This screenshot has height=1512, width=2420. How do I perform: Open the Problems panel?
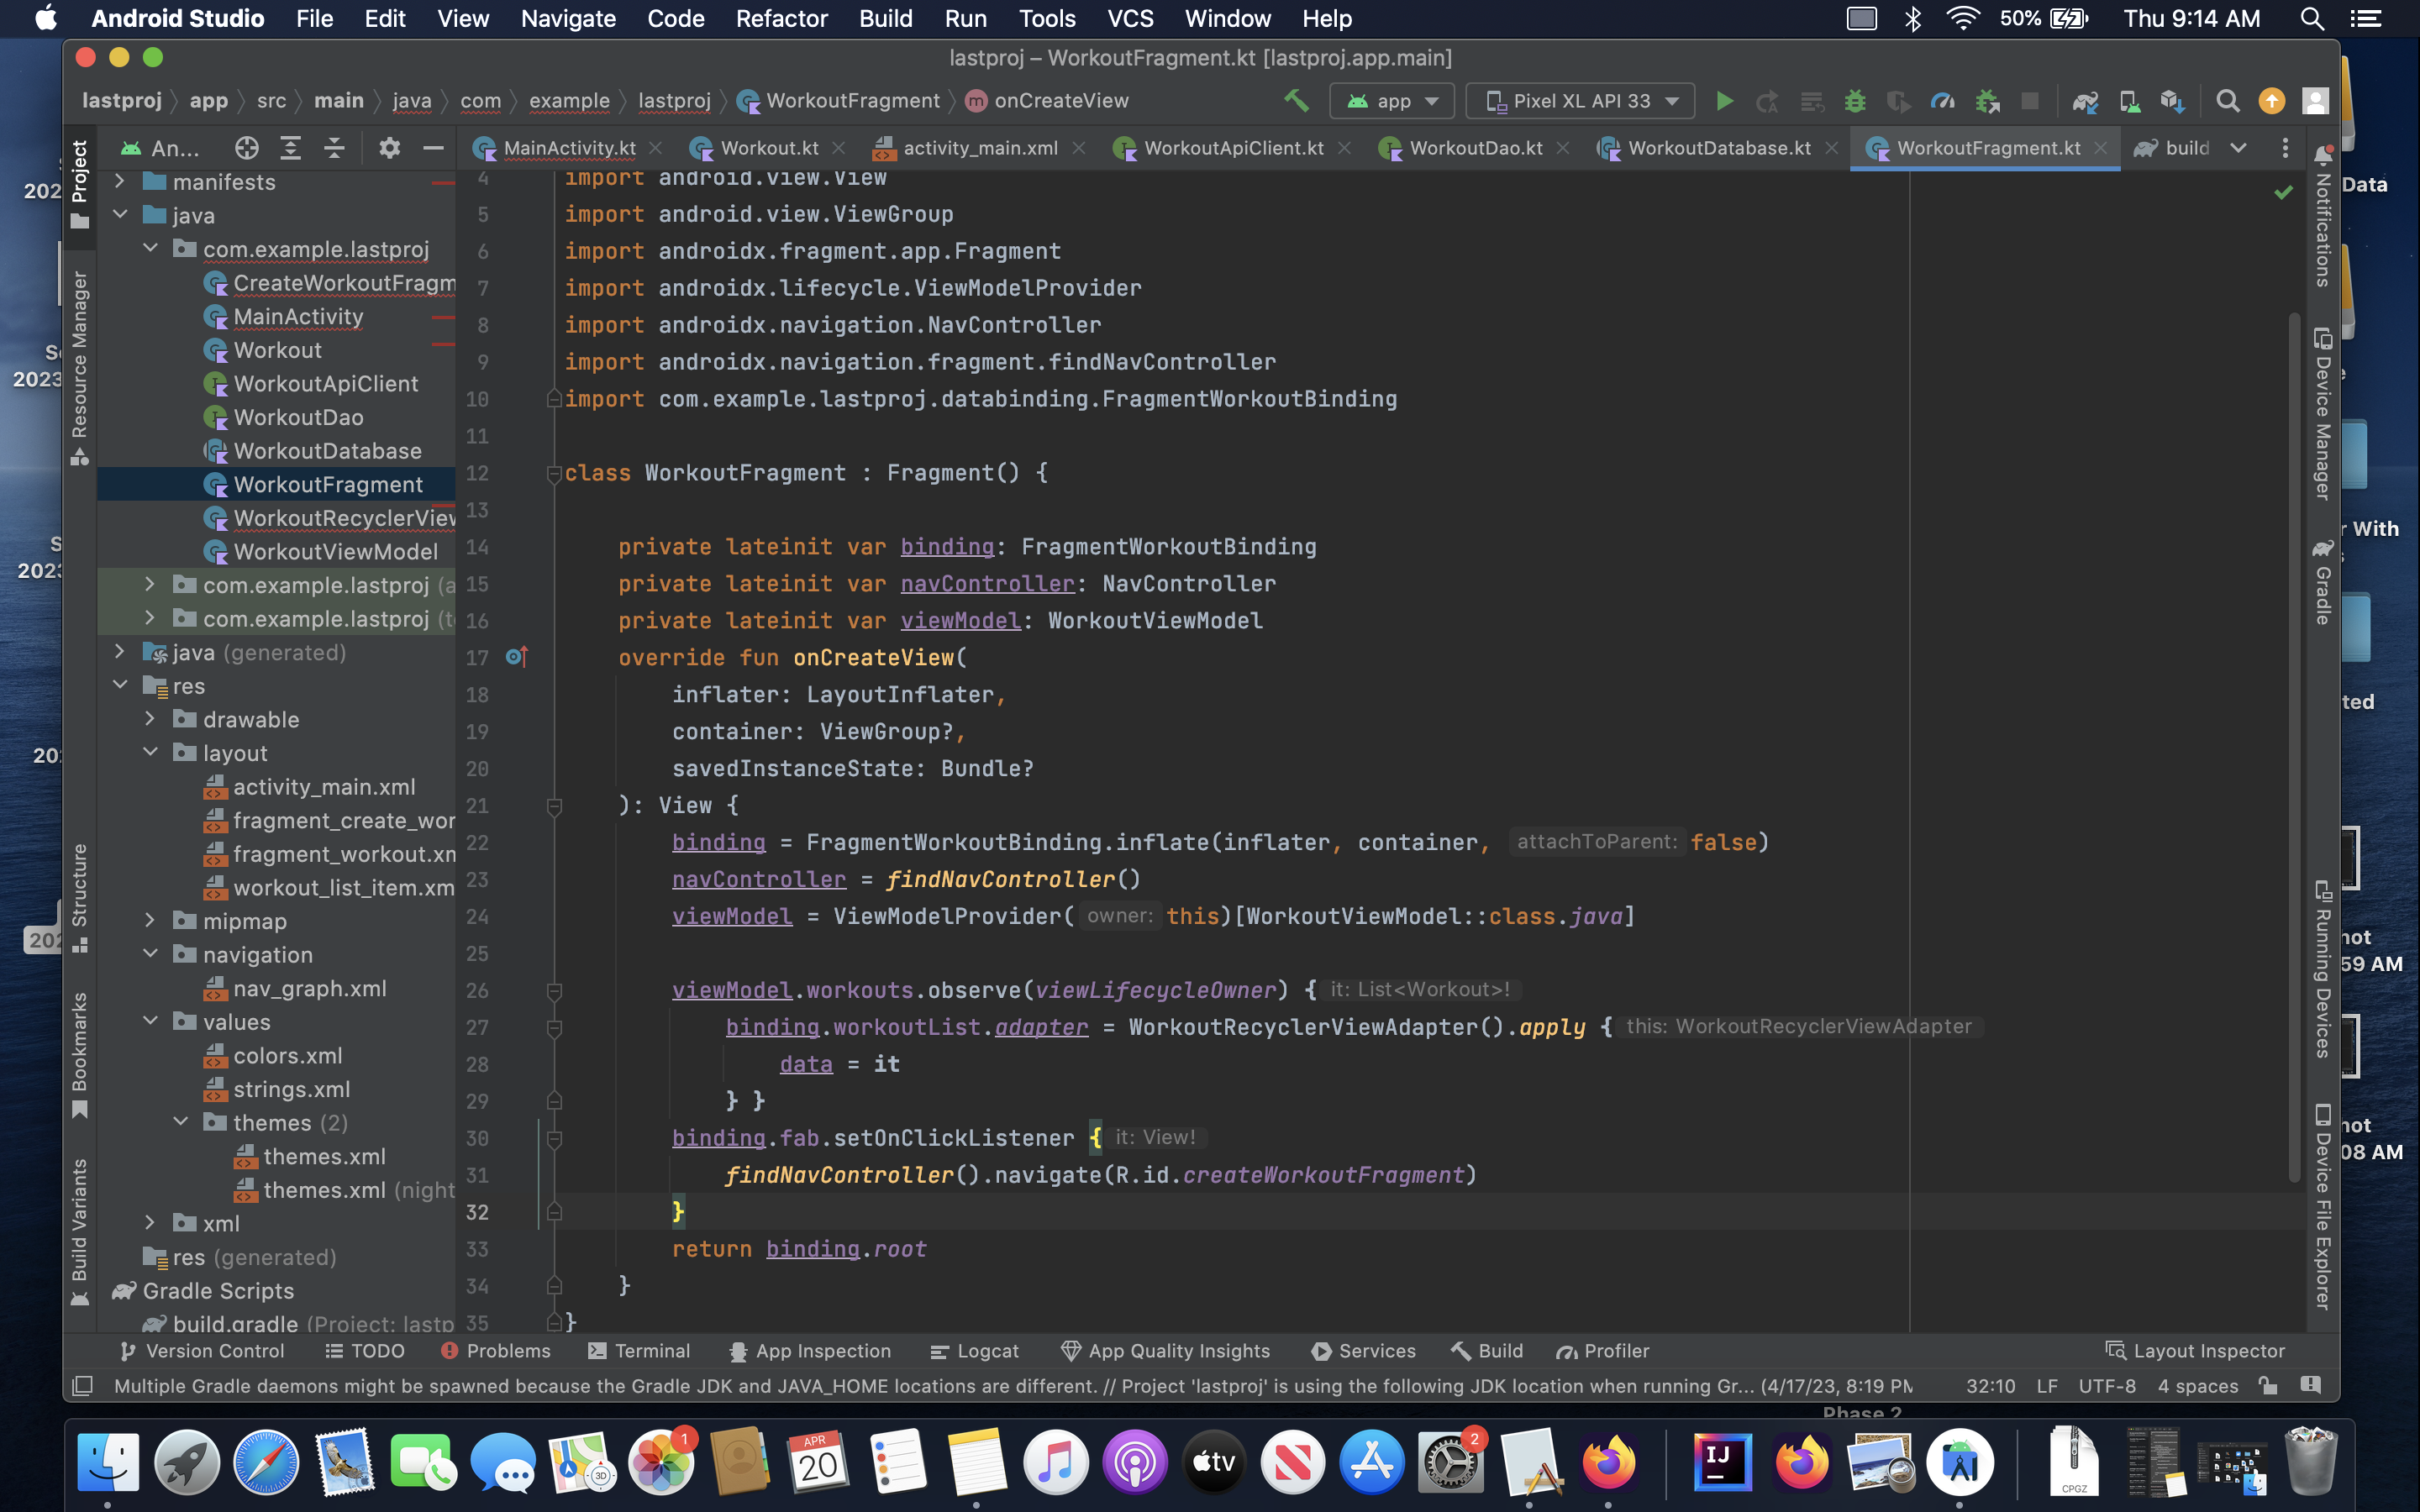(x=497, y=1351)
